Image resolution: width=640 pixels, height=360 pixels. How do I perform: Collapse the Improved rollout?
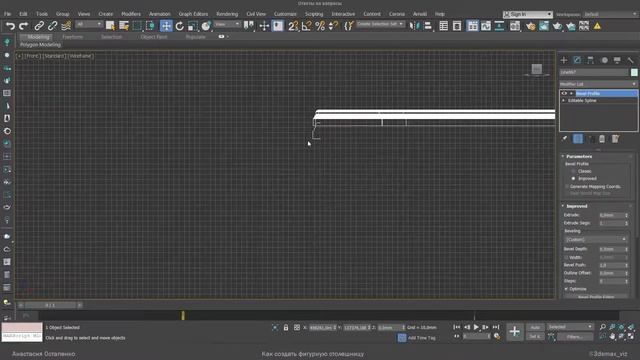click(577, 206)
